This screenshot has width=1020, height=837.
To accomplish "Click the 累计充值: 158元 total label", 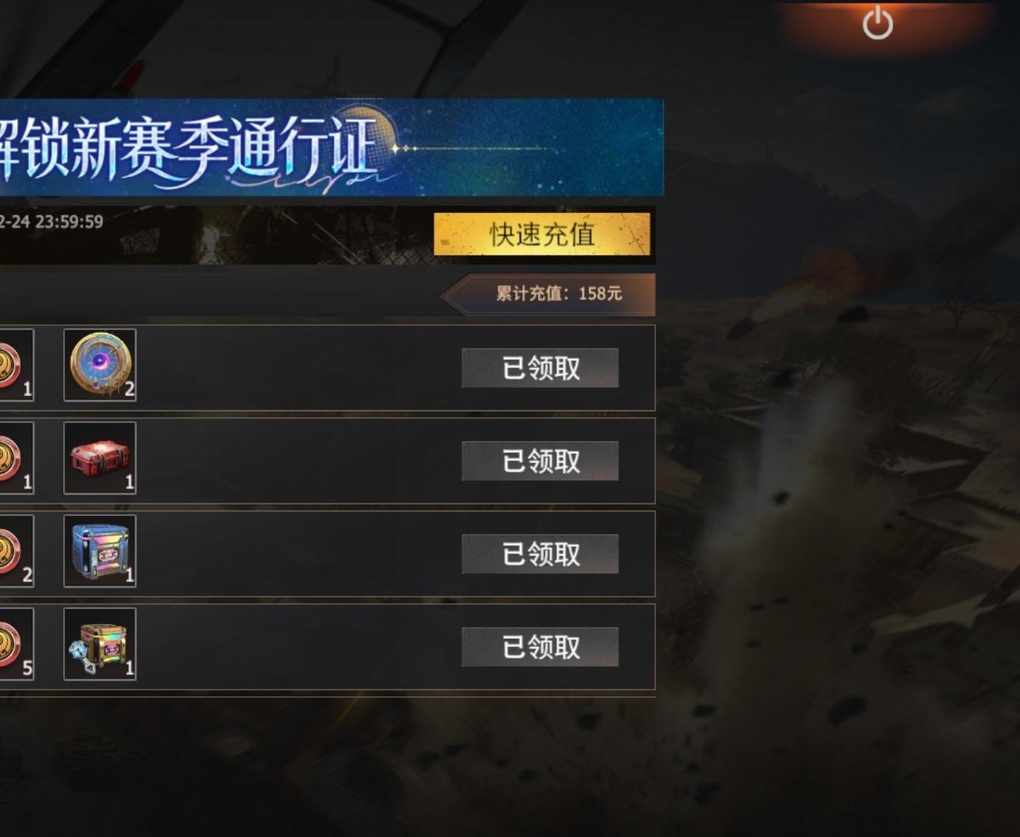I will pyautogui.click(x=559, y=293).
